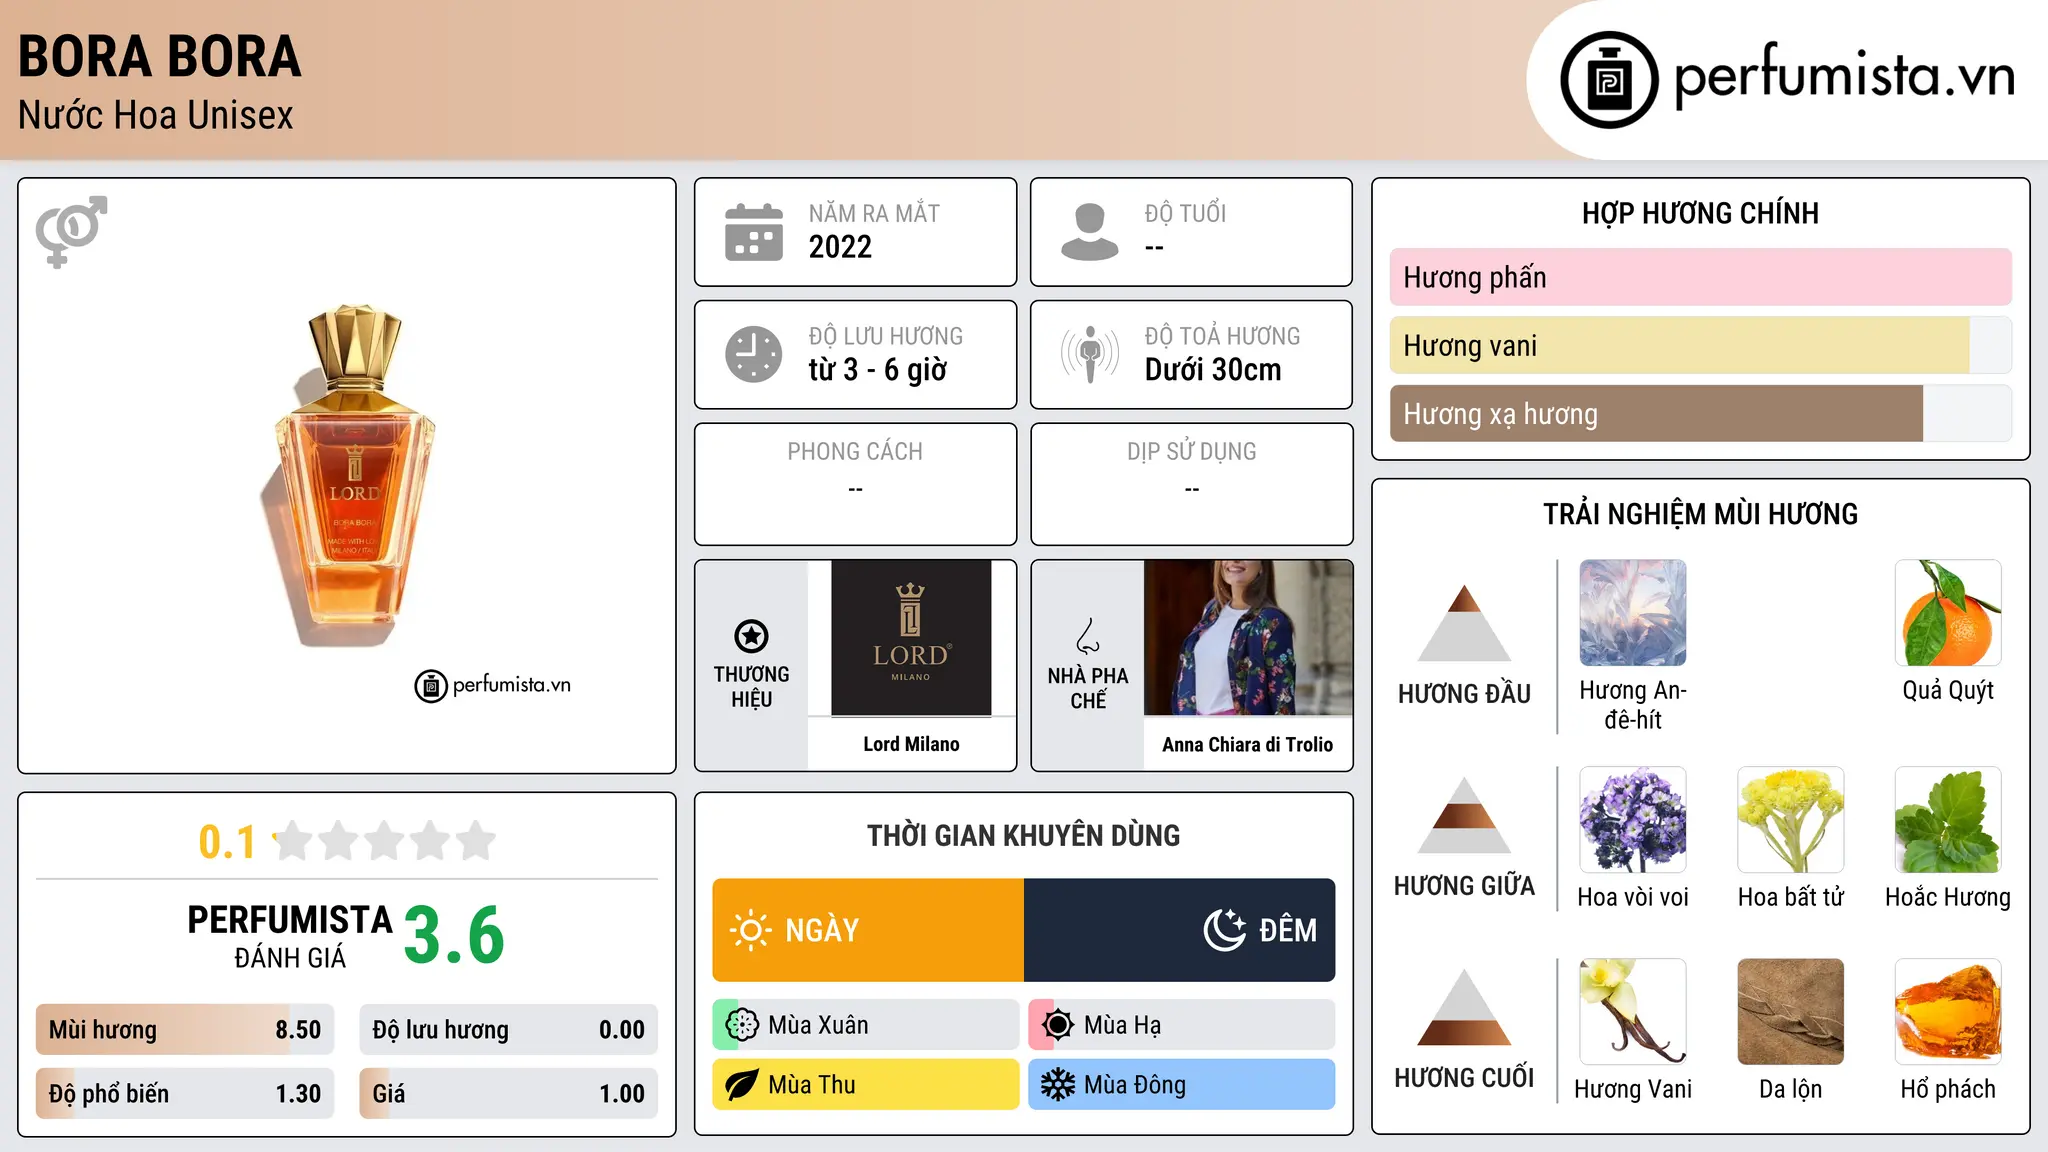Image resolution: width=2048 pixels, height=1152 pixels.
Task: Click the Độ phổ biến 1.30 score bar
Action: pos(185,1094)
